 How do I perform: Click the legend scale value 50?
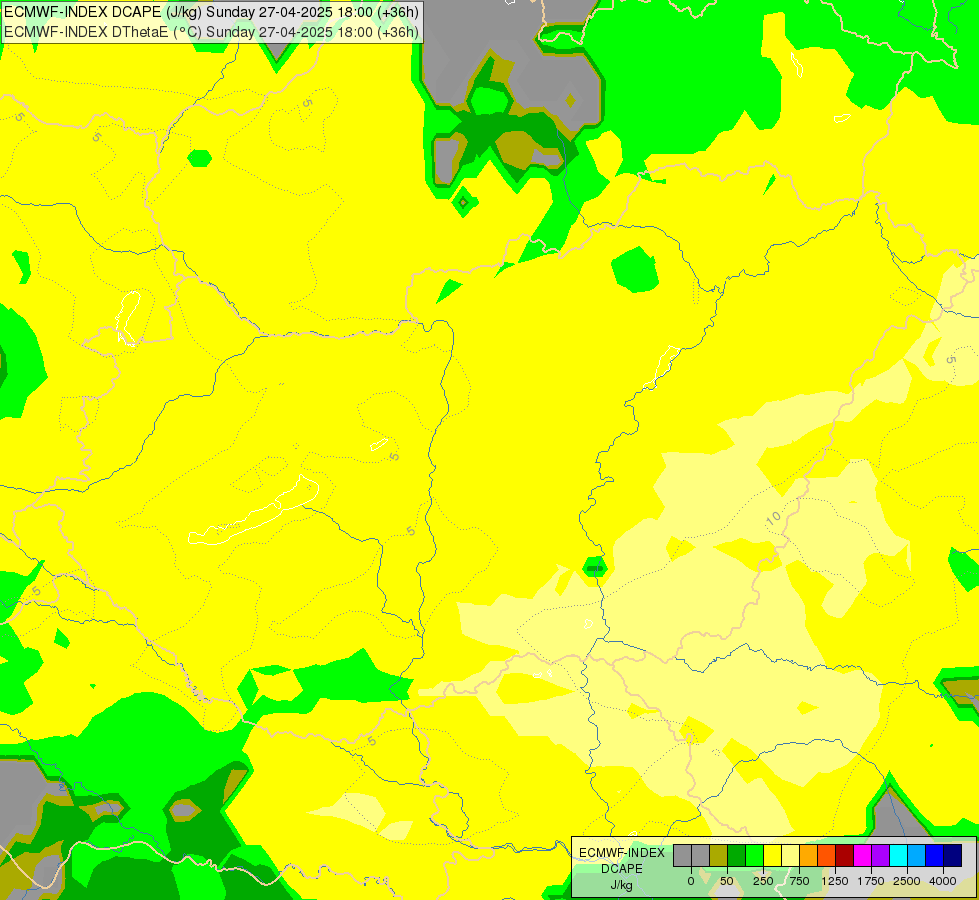pyautogui.click(x=727, y=881)
